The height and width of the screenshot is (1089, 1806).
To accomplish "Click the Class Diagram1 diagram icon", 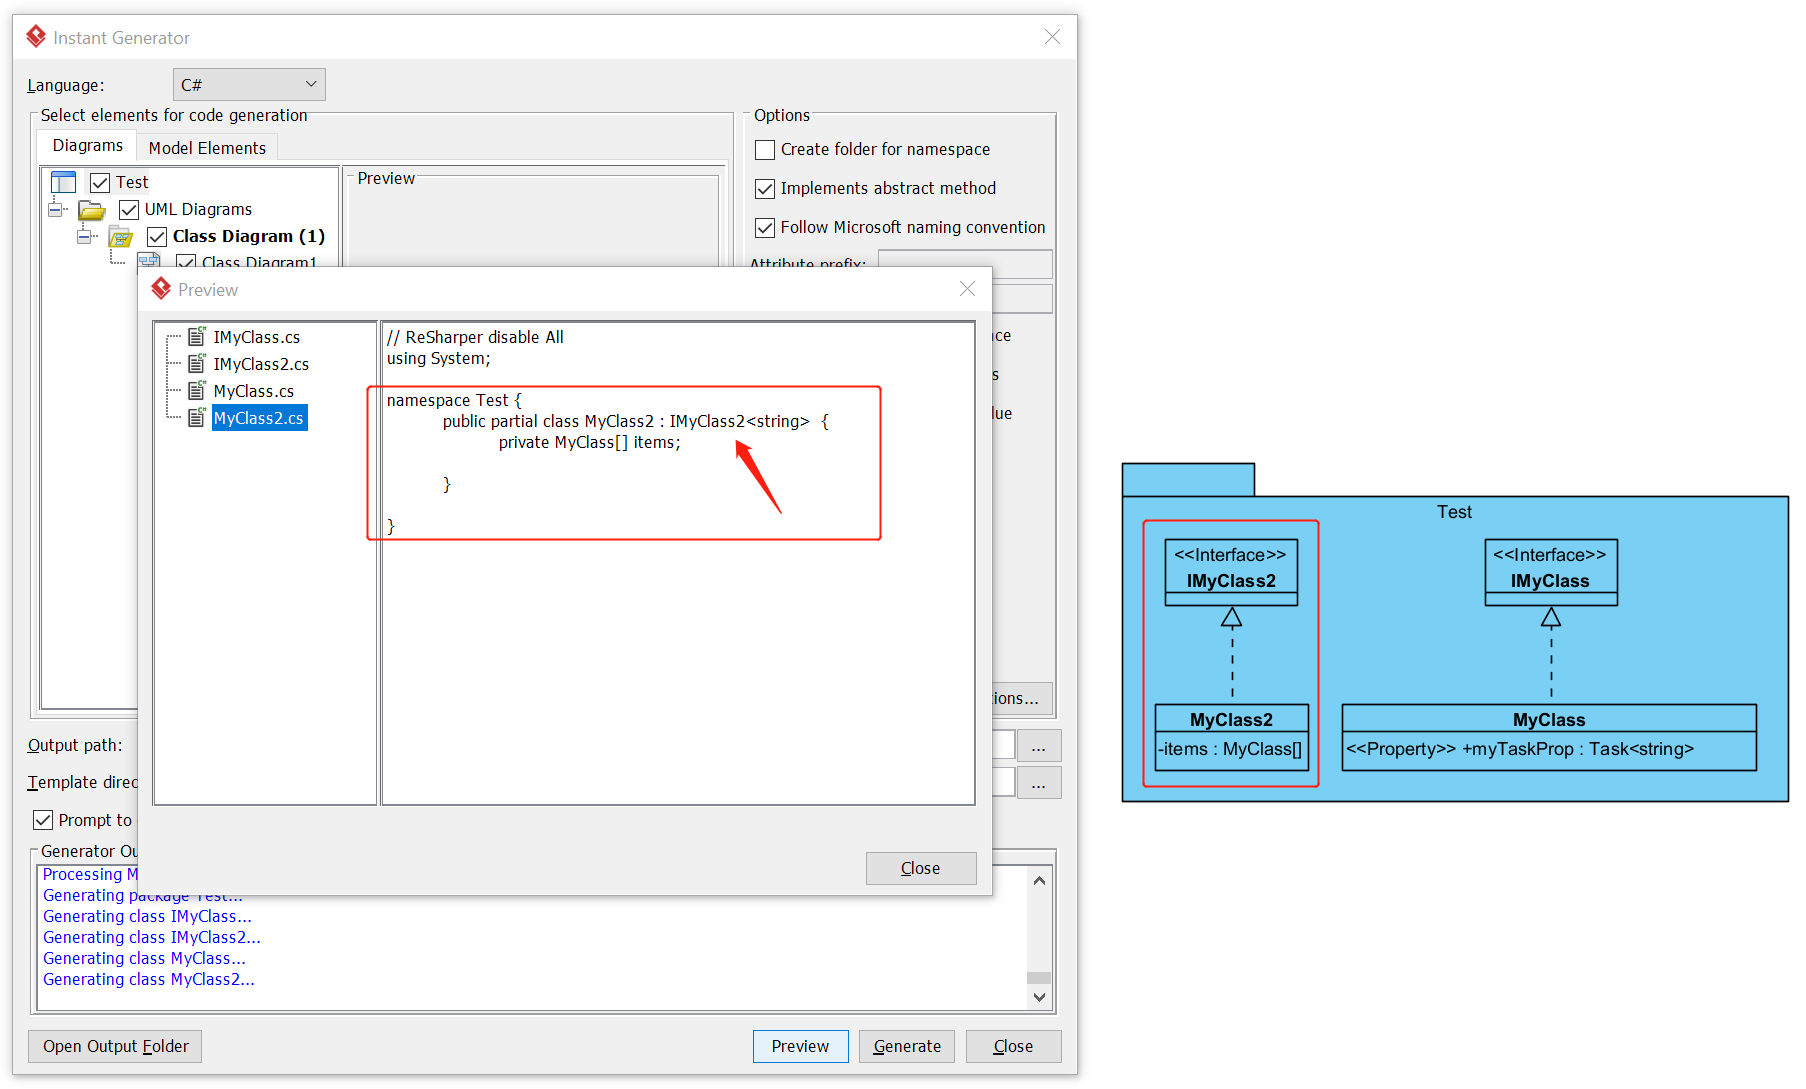I will point(150,261).
